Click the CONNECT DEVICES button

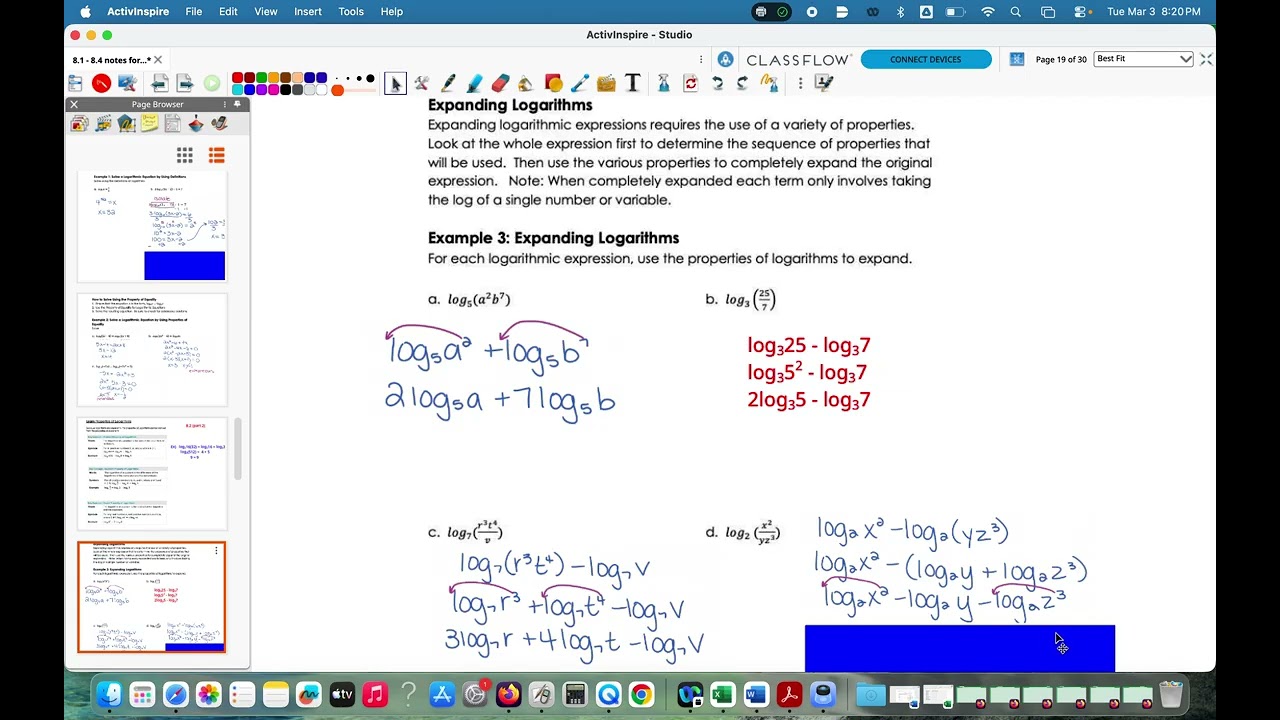point(926,59)
